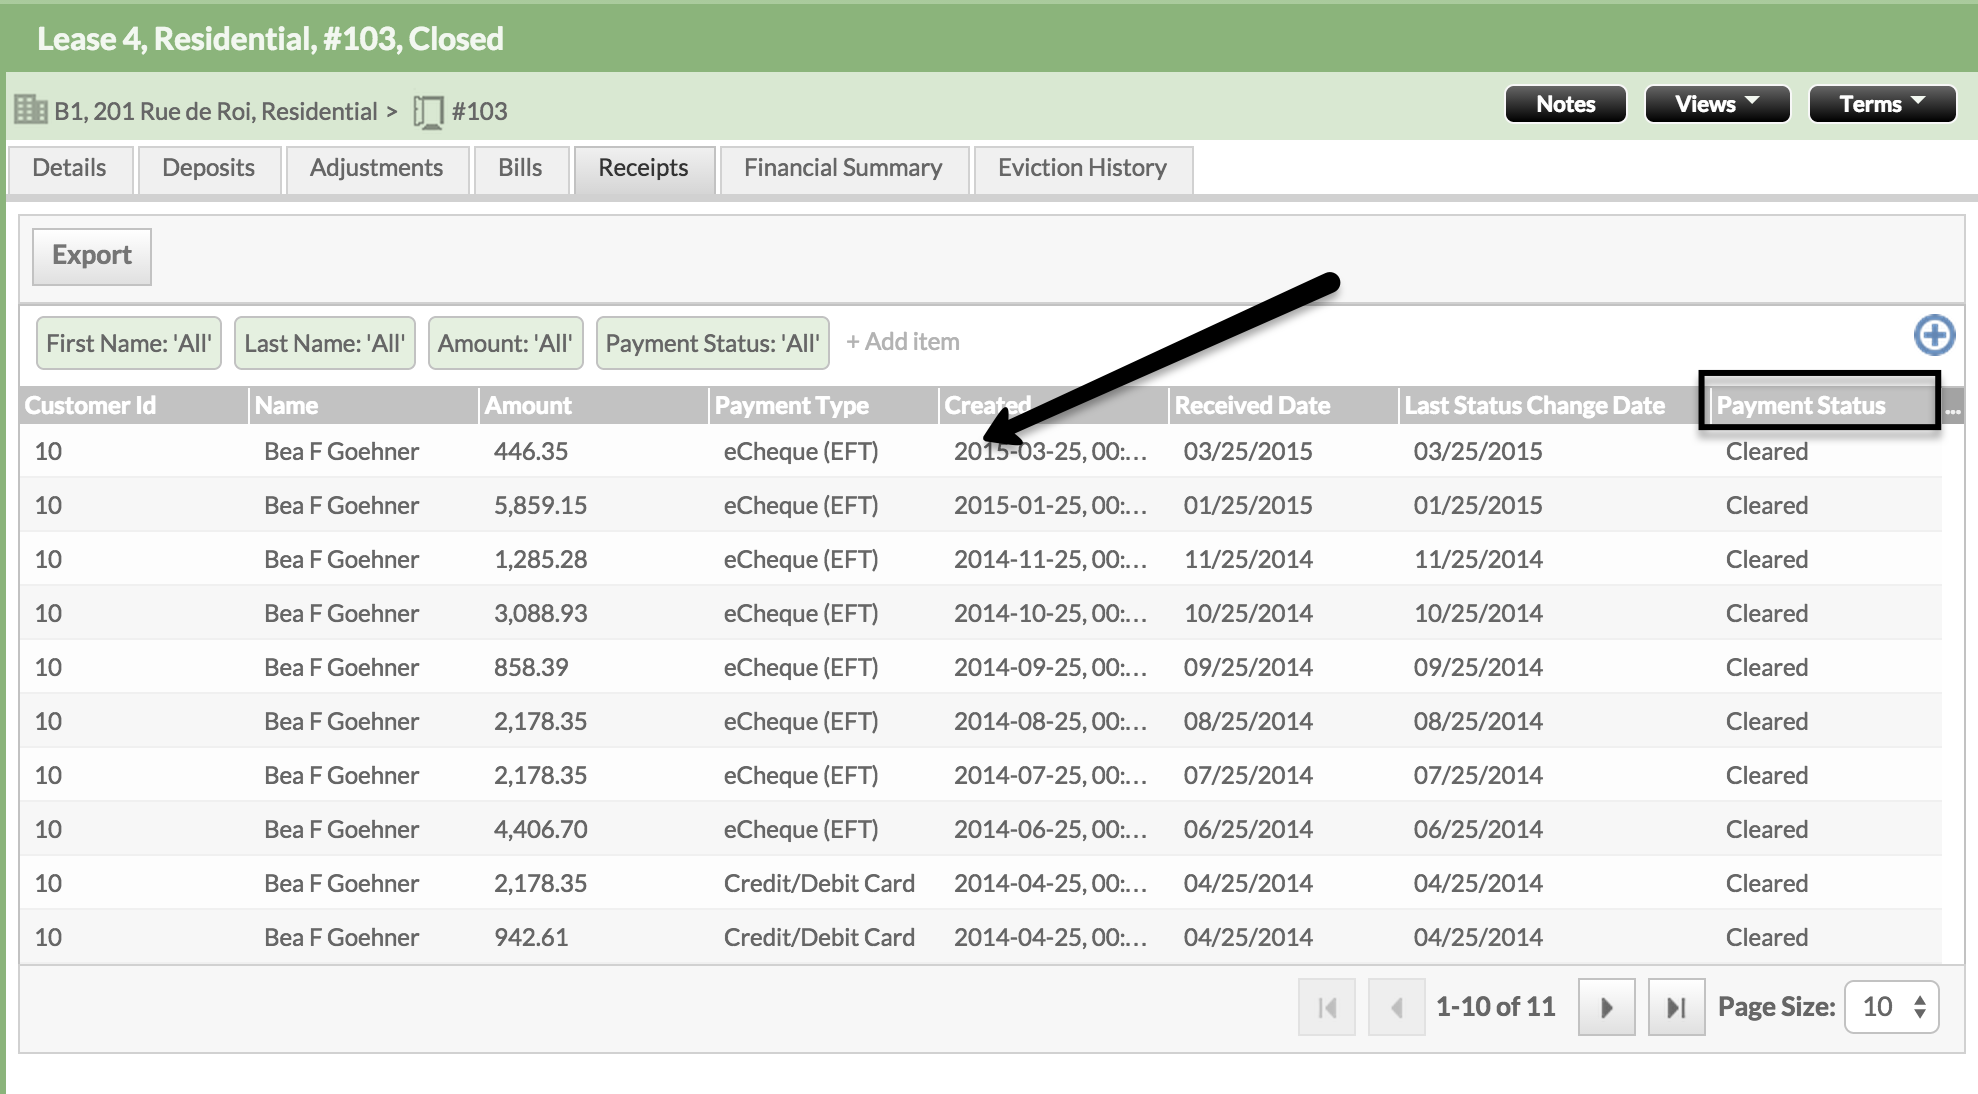Click the Payment Status 'All' filter chip
1978x1094 pixels.
(x=712, y=343)
